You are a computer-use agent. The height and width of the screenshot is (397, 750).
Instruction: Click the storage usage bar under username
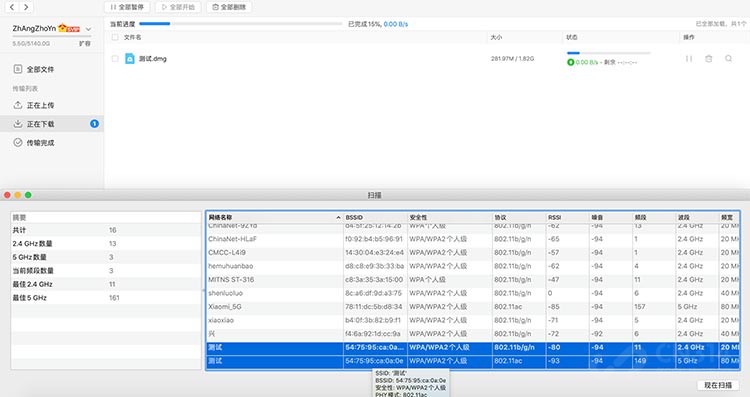tap(52, 36)
